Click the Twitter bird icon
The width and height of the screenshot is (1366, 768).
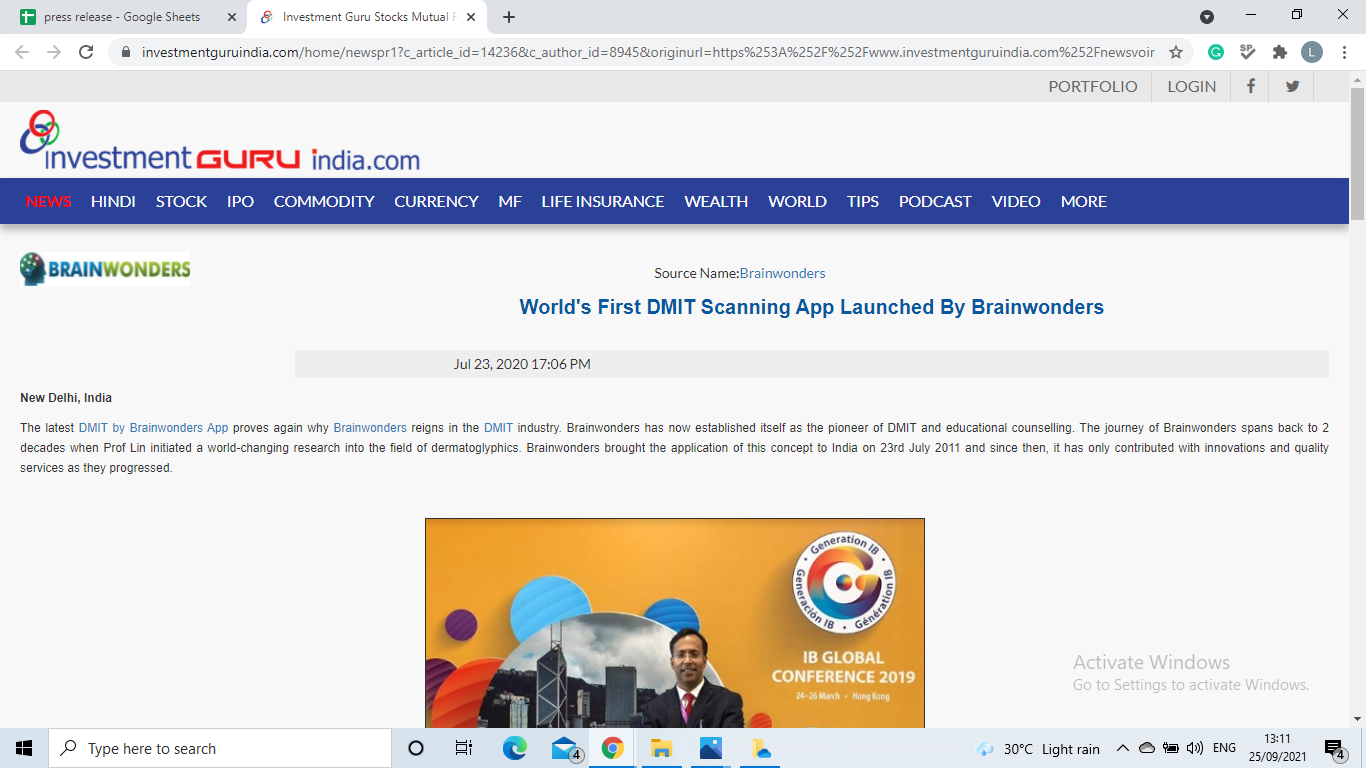[1292, 86]
